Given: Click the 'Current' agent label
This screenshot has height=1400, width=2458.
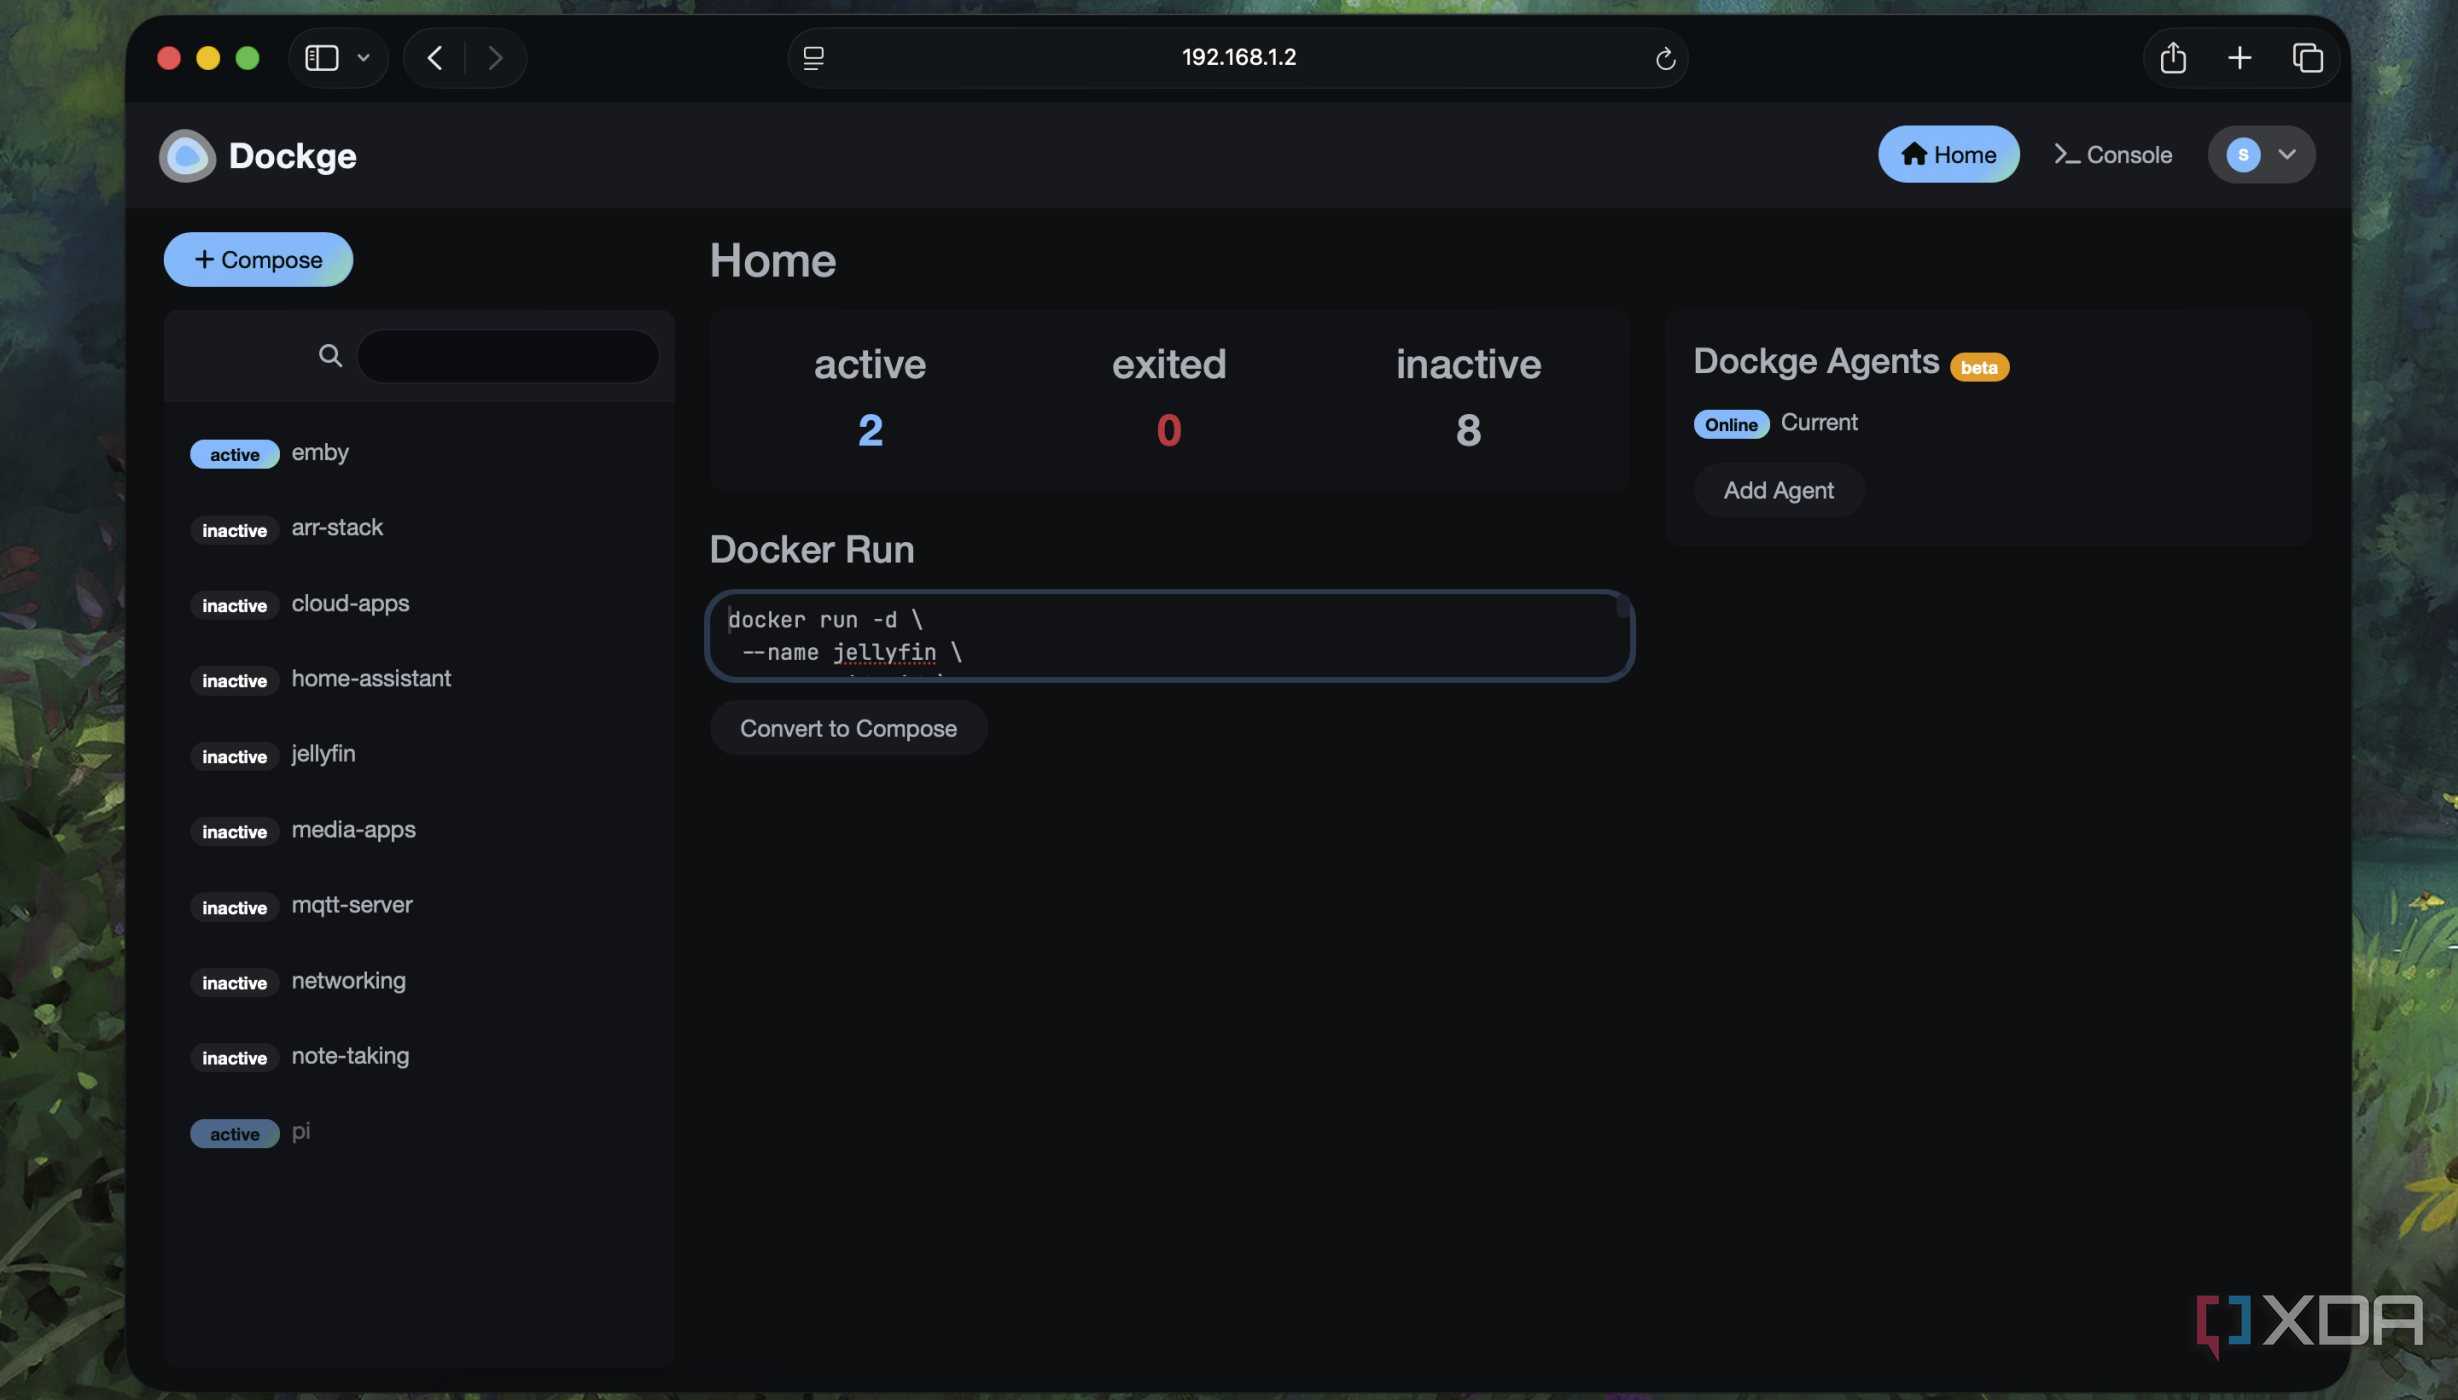Looking at the screenshot, I should coord(1819,422).
